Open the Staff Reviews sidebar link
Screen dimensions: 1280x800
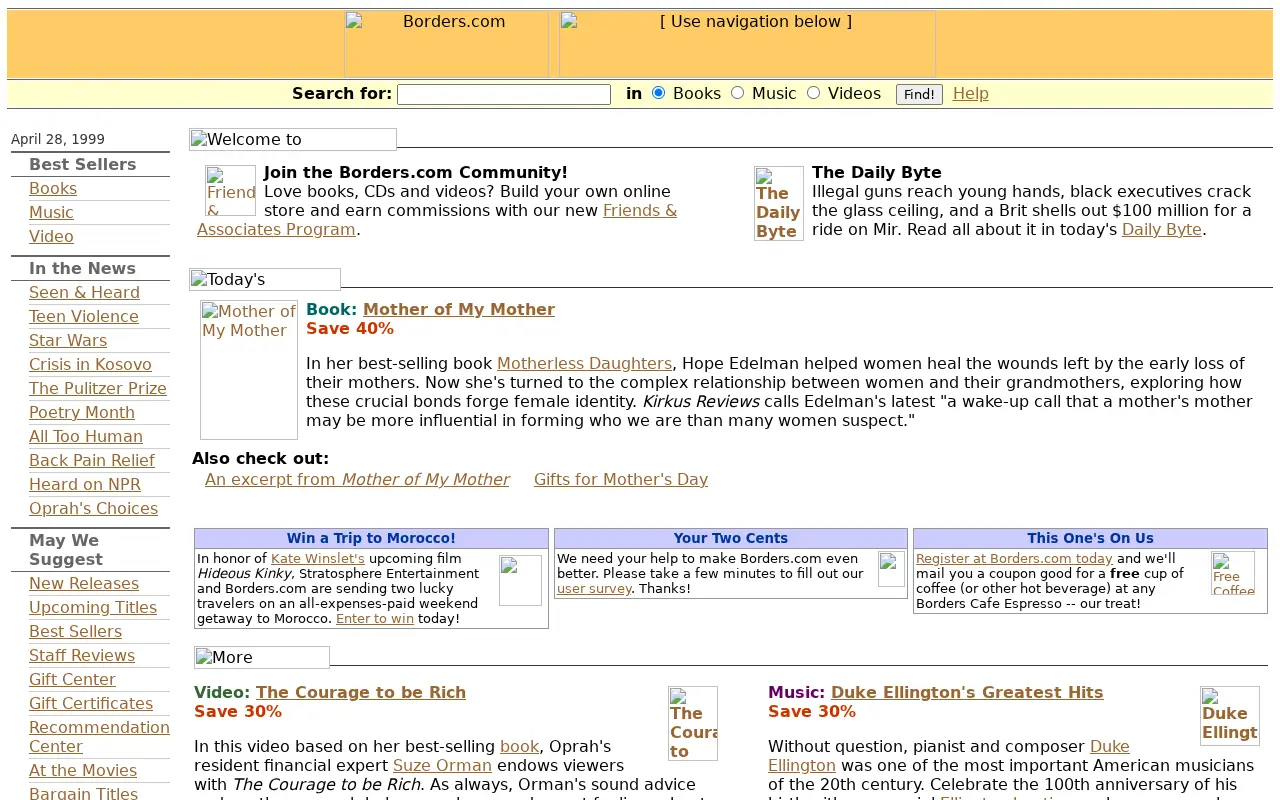click(x=82, y=655)
